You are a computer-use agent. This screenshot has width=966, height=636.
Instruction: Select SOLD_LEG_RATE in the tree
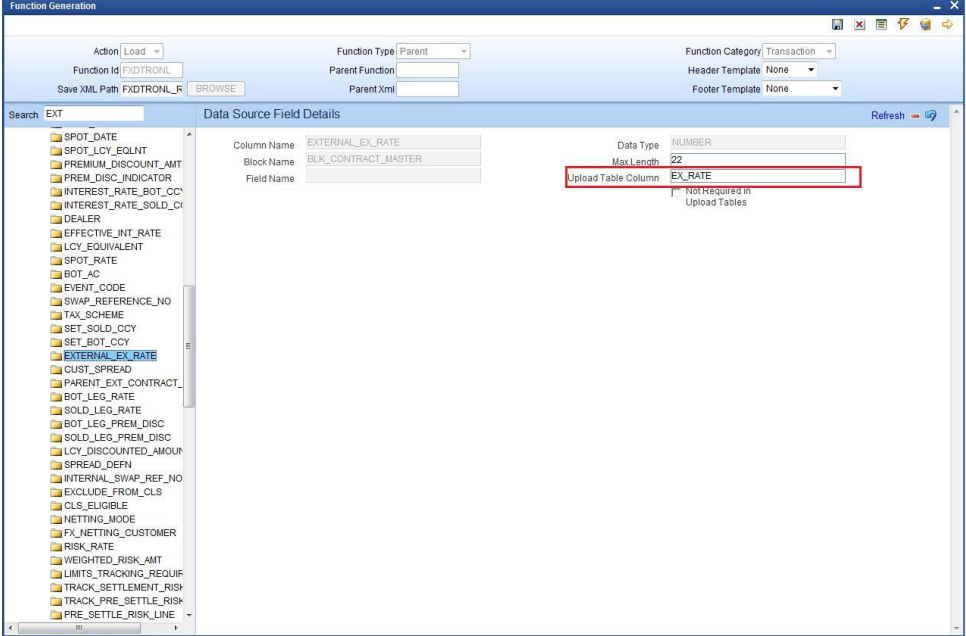[102, 410]
